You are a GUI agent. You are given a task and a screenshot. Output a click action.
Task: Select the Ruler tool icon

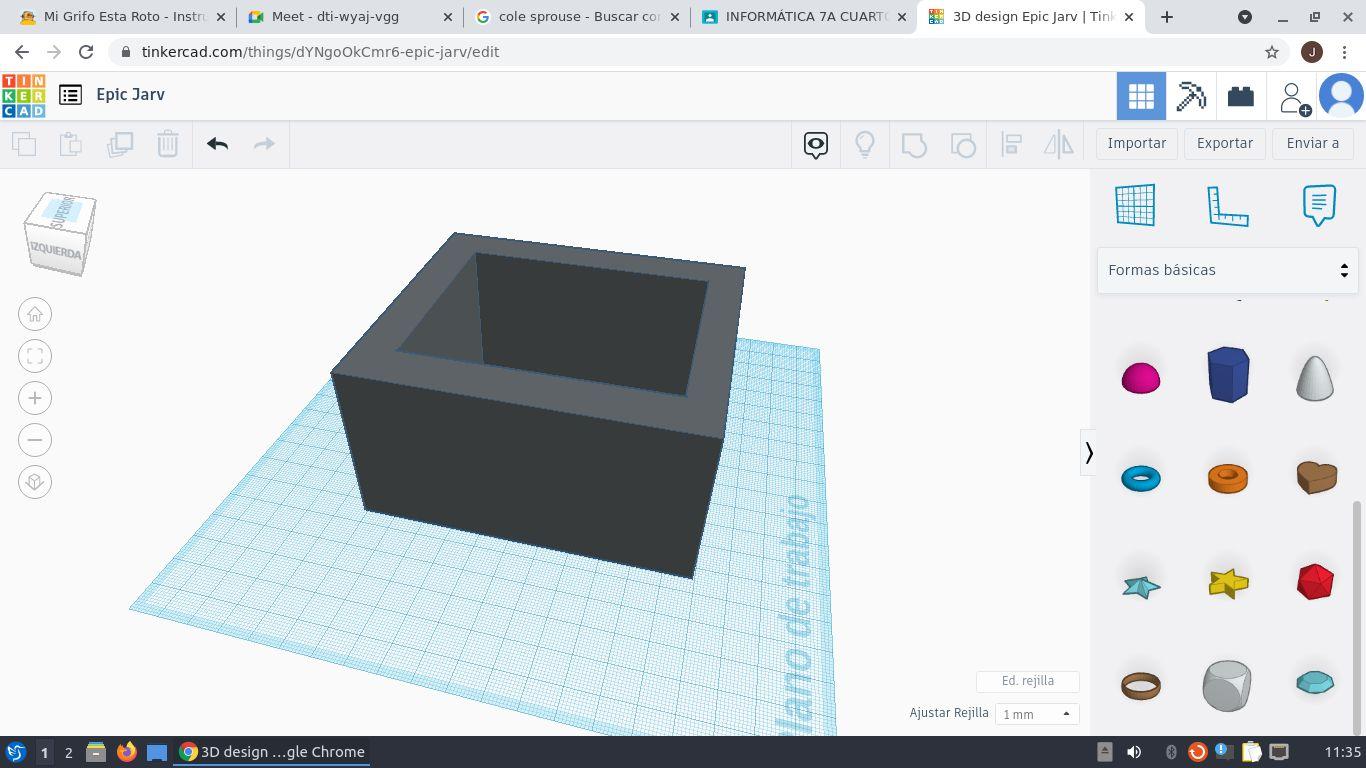point(1228,206)
